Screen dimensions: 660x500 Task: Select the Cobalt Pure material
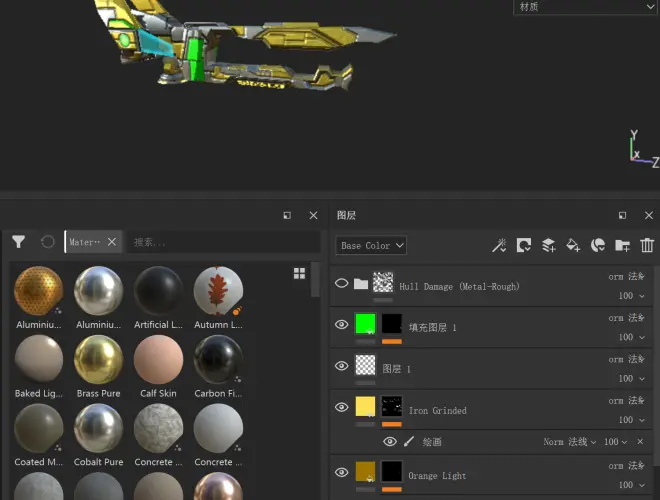pyautogui.click(x=98, y=435)
